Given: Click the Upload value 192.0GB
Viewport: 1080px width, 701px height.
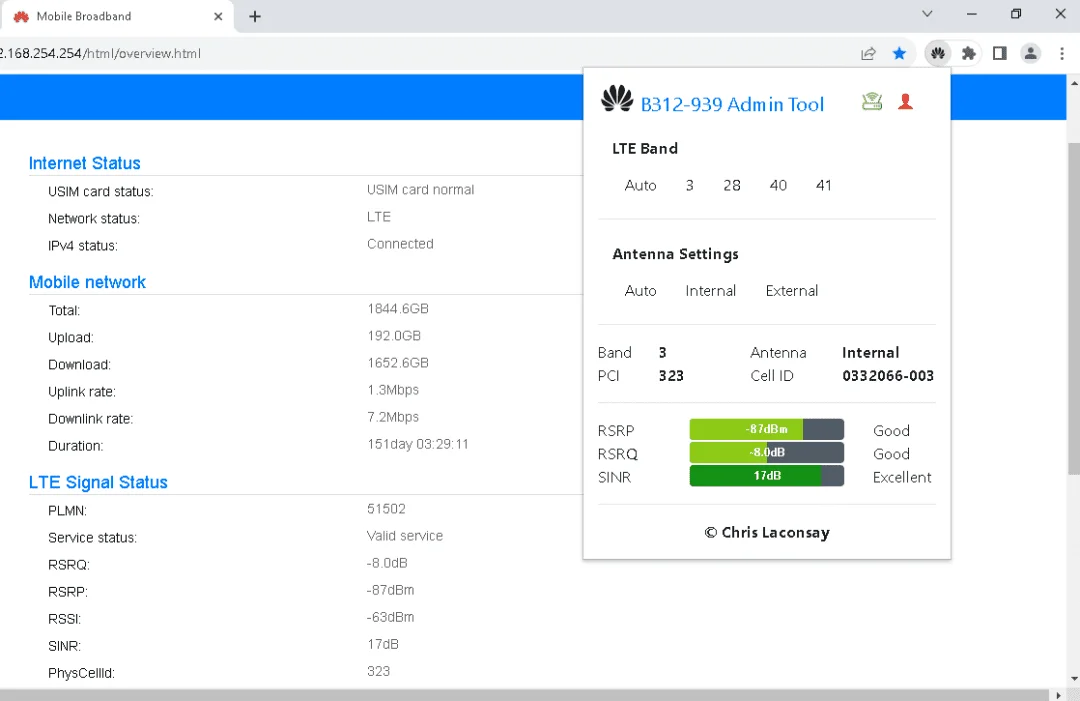Looking at the screenshot, I should pos(394,335).
